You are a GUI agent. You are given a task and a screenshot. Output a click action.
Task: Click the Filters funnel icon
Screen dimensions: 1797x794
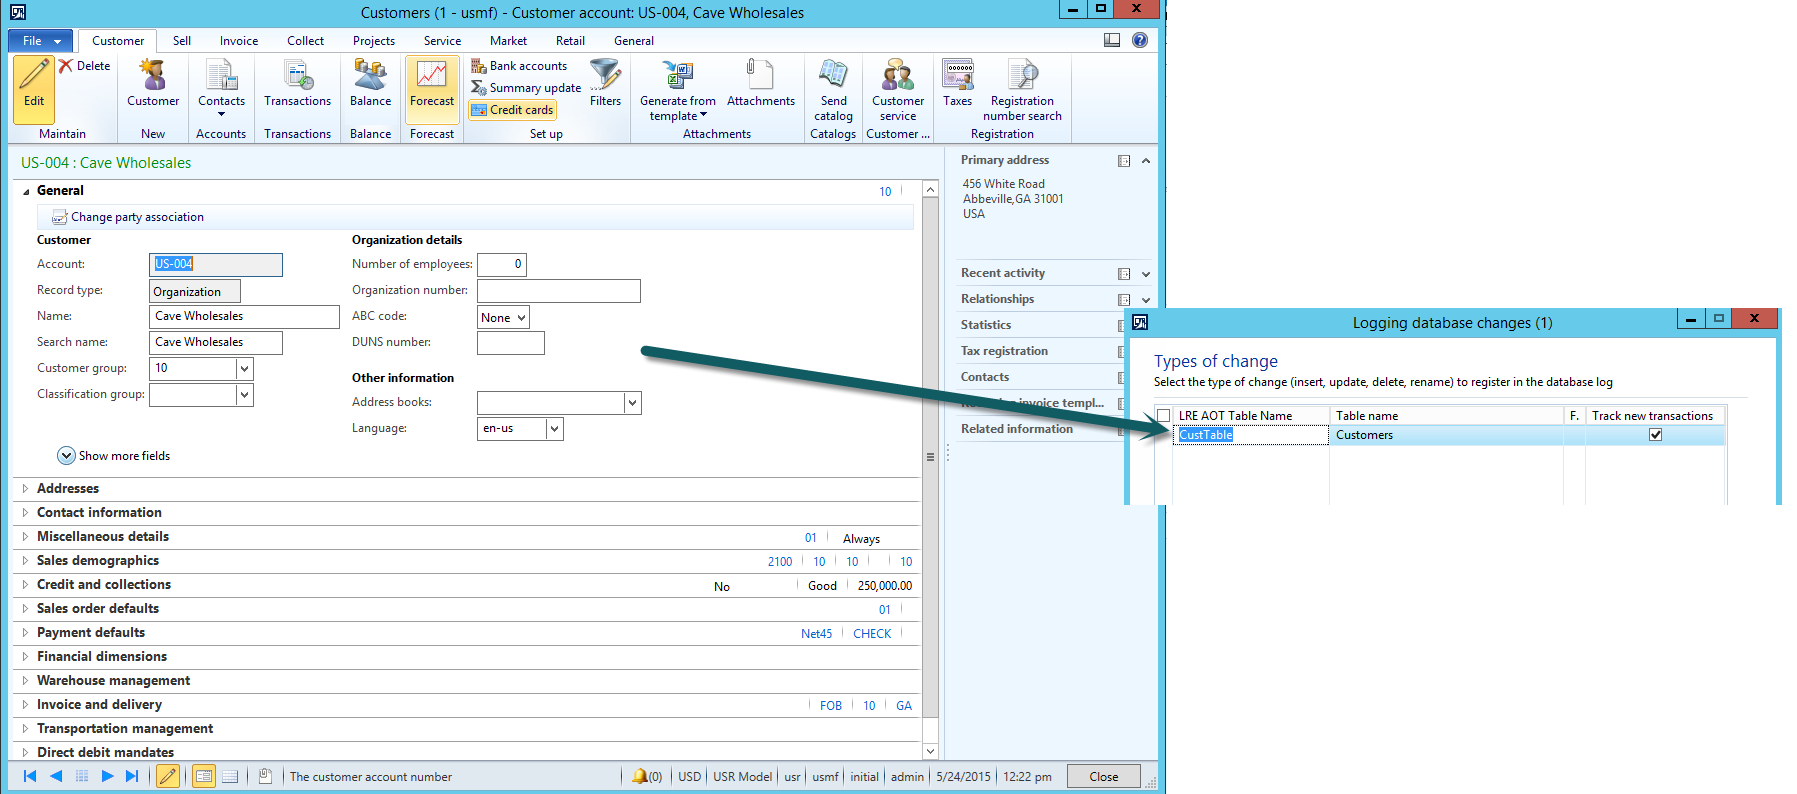point(605,78)
